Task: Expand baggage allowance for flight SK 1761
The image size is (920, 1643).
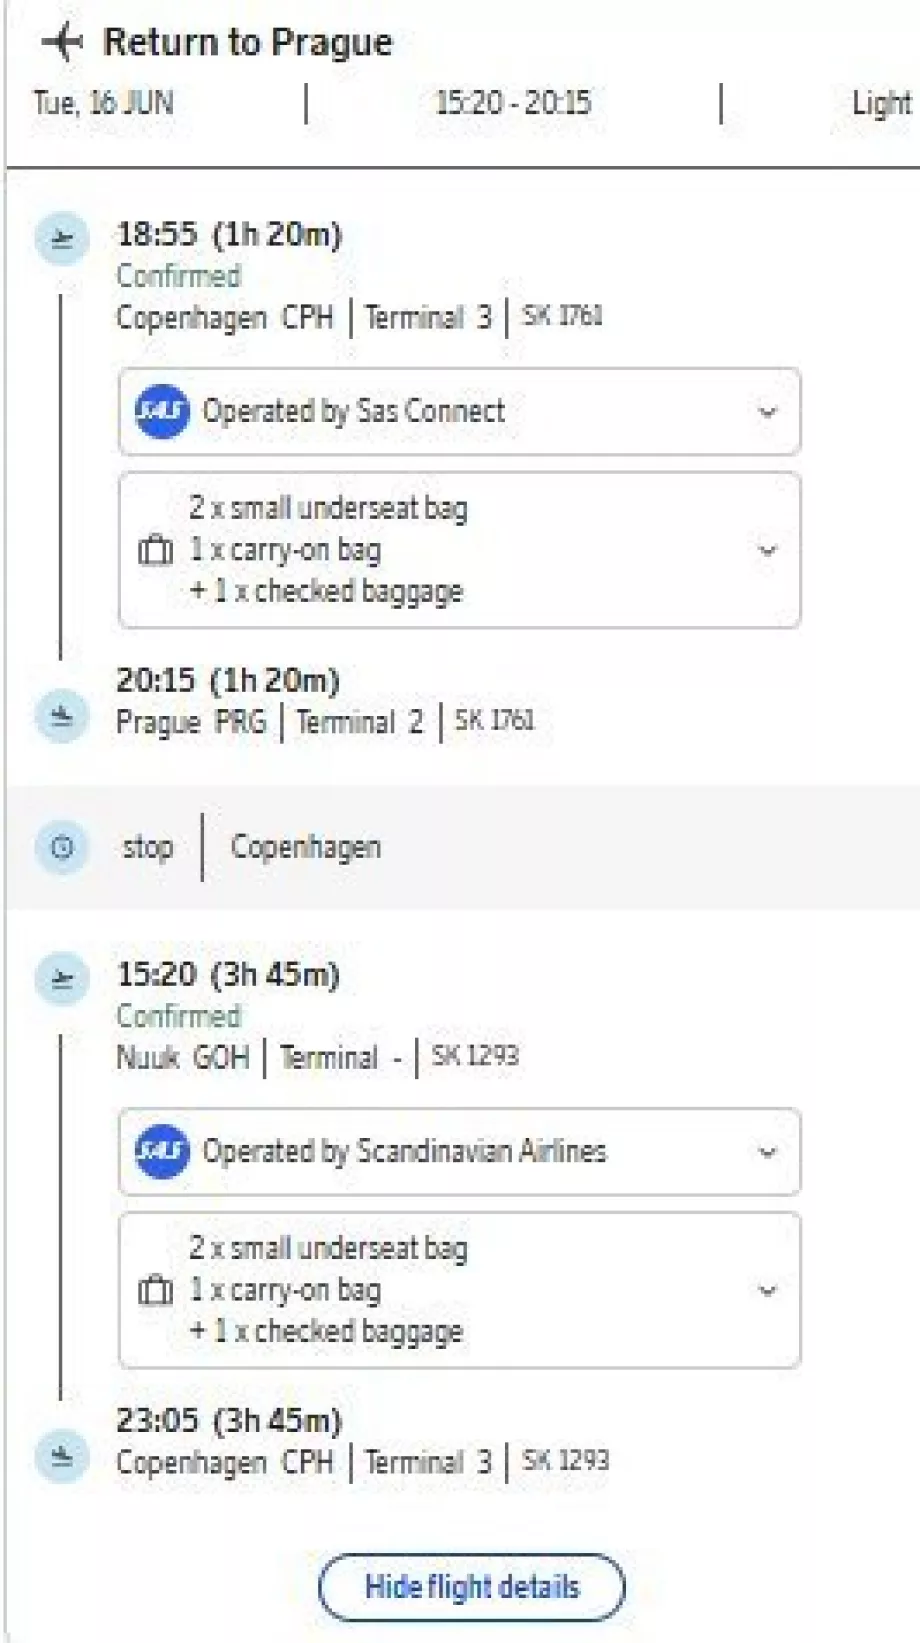Action: tap(767, 550)
